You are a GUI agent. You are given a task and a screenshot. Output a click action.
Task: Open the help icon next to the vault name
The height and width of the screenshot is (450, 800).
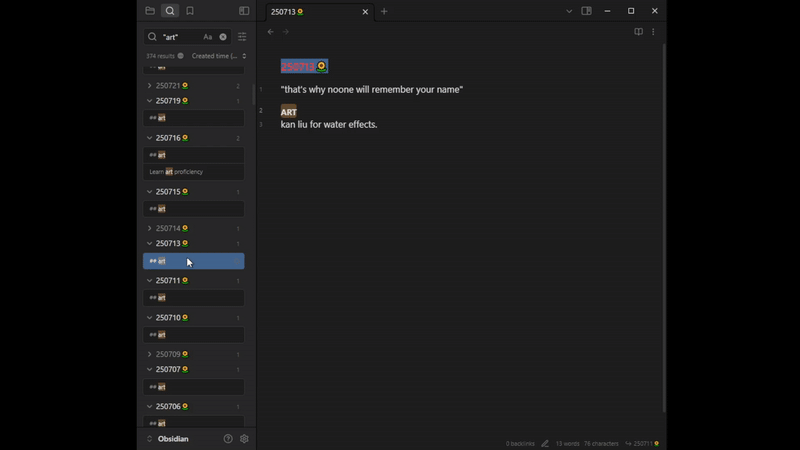(228, 439)
